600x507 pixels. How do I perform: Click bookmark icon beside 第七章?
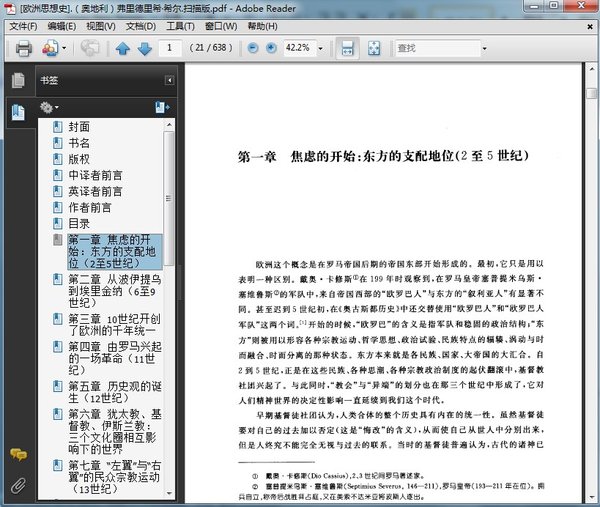pos(58,466)
